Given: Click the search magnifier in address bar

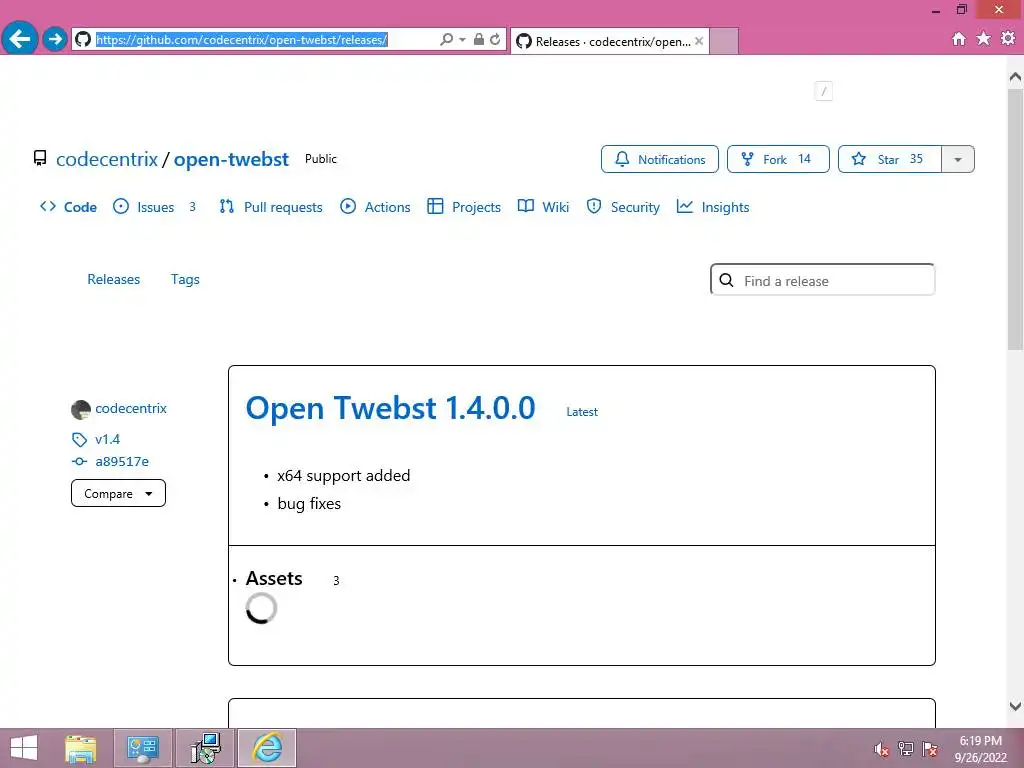Looking at the screenshot, I should tap(446, 39).
